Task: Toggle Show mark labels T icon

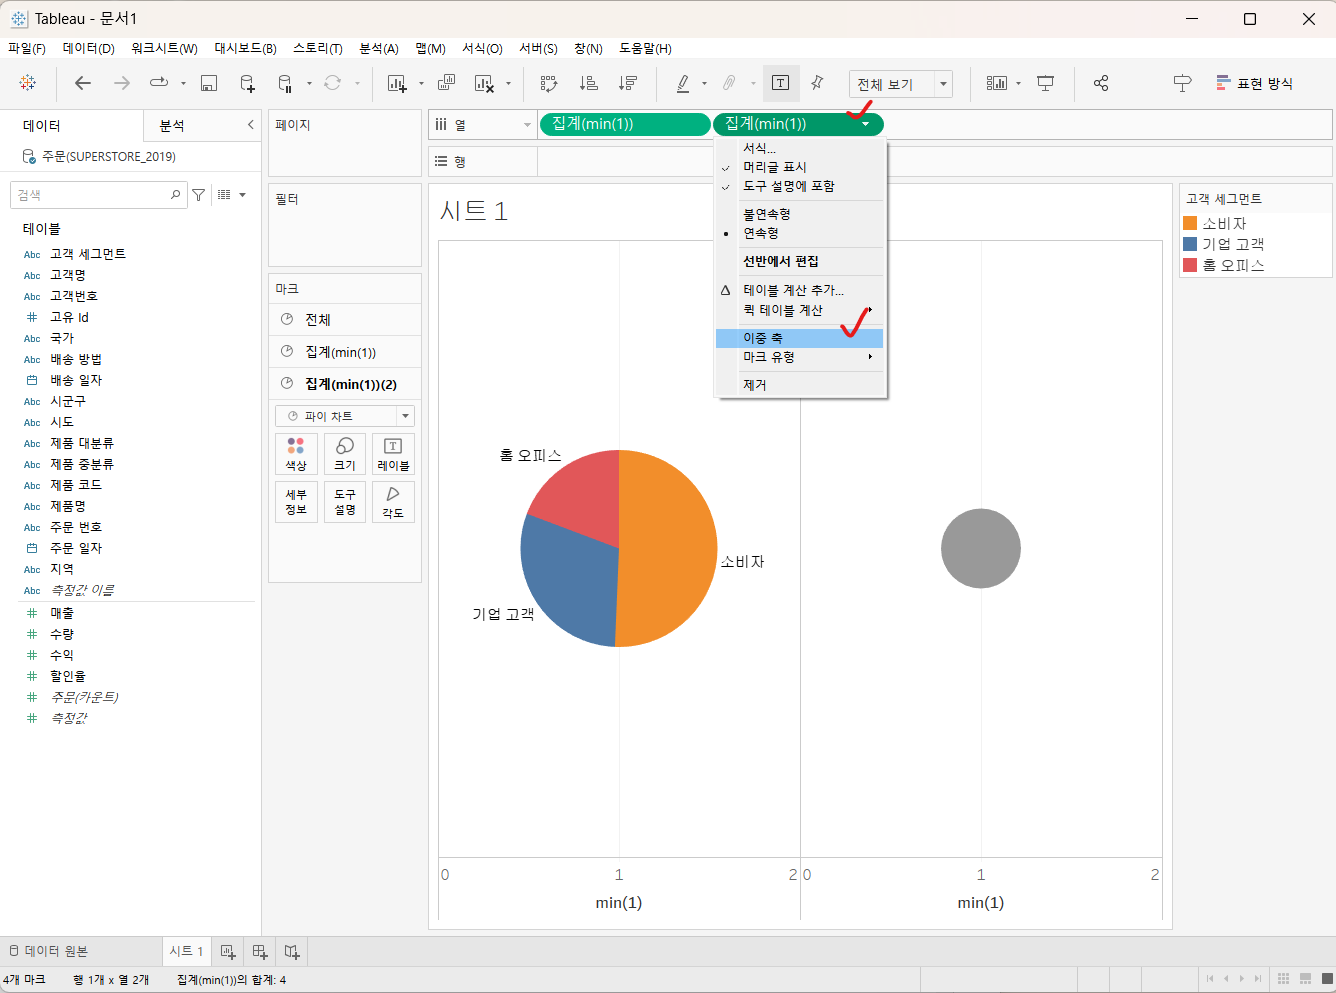Action: click(781, 83)
